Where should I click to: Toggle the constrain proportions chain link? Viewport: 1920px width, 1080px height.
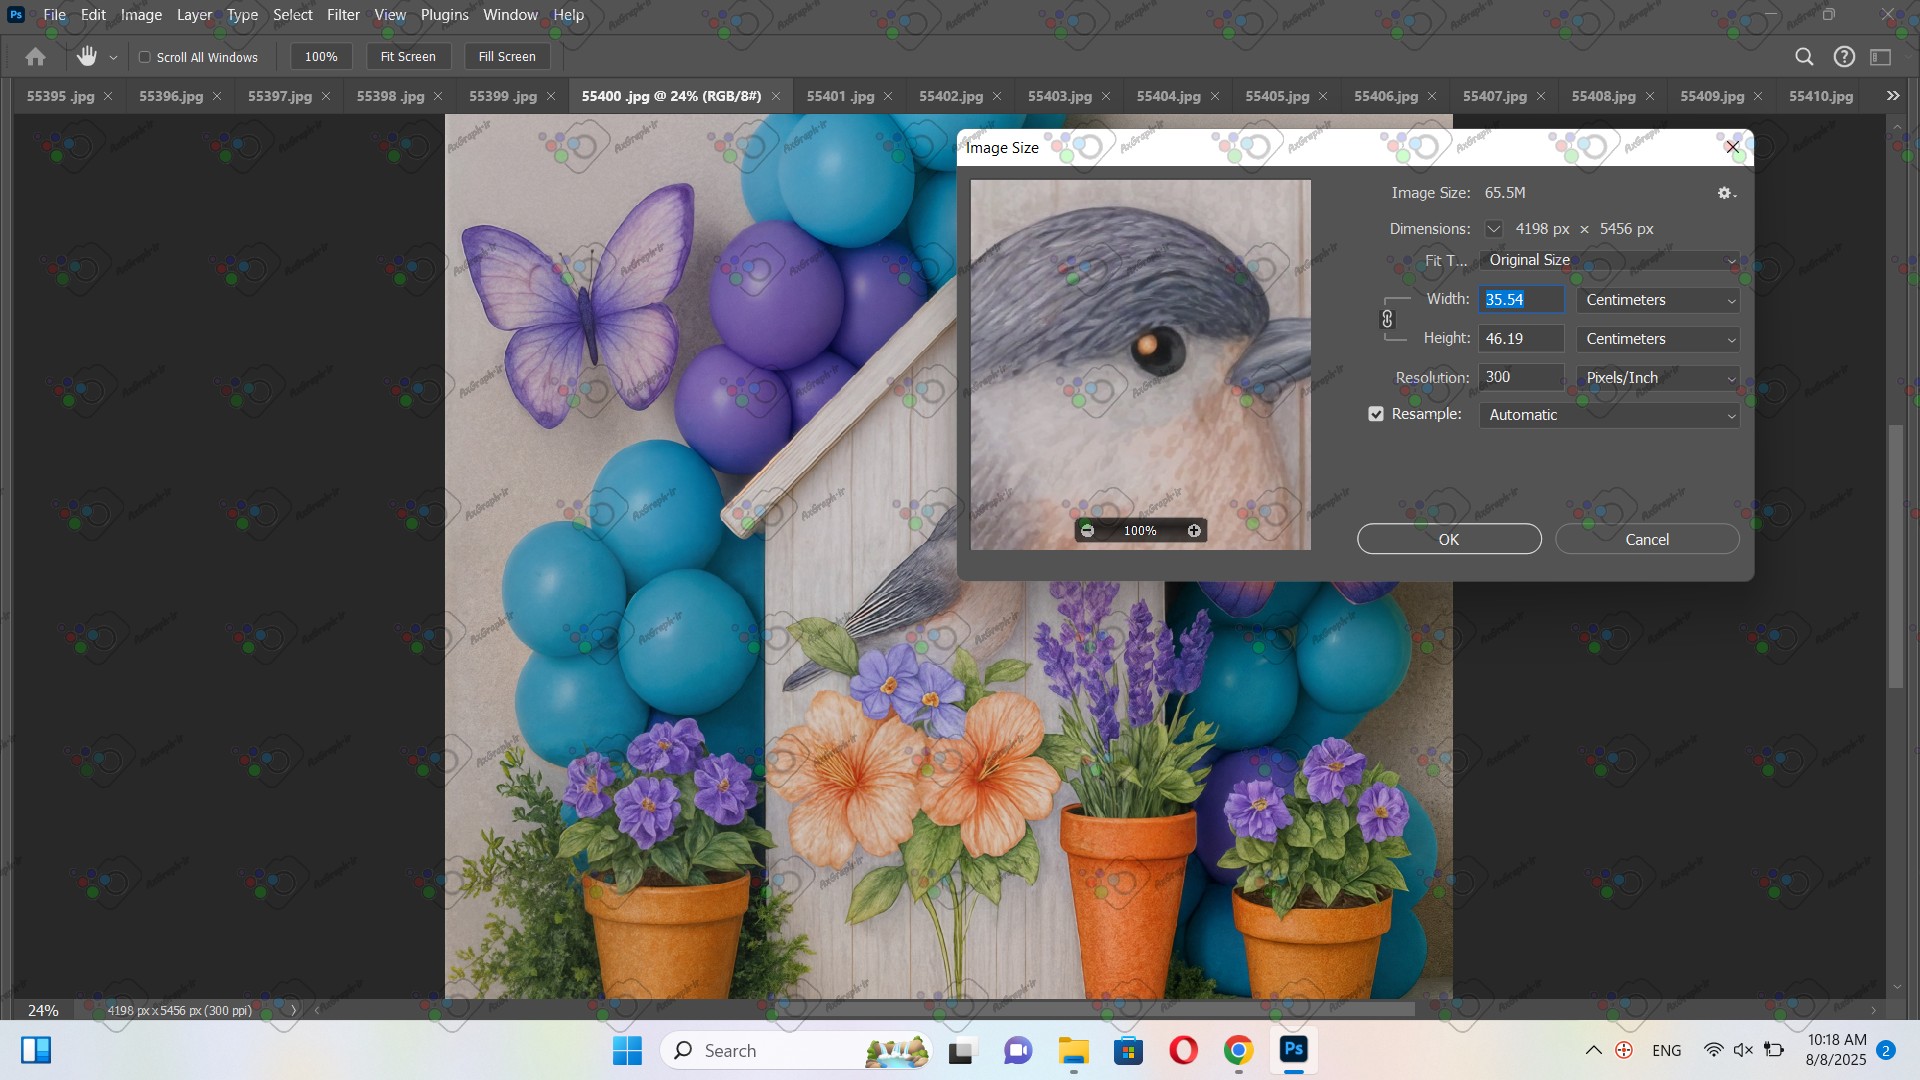click(x=1387, y=319)
